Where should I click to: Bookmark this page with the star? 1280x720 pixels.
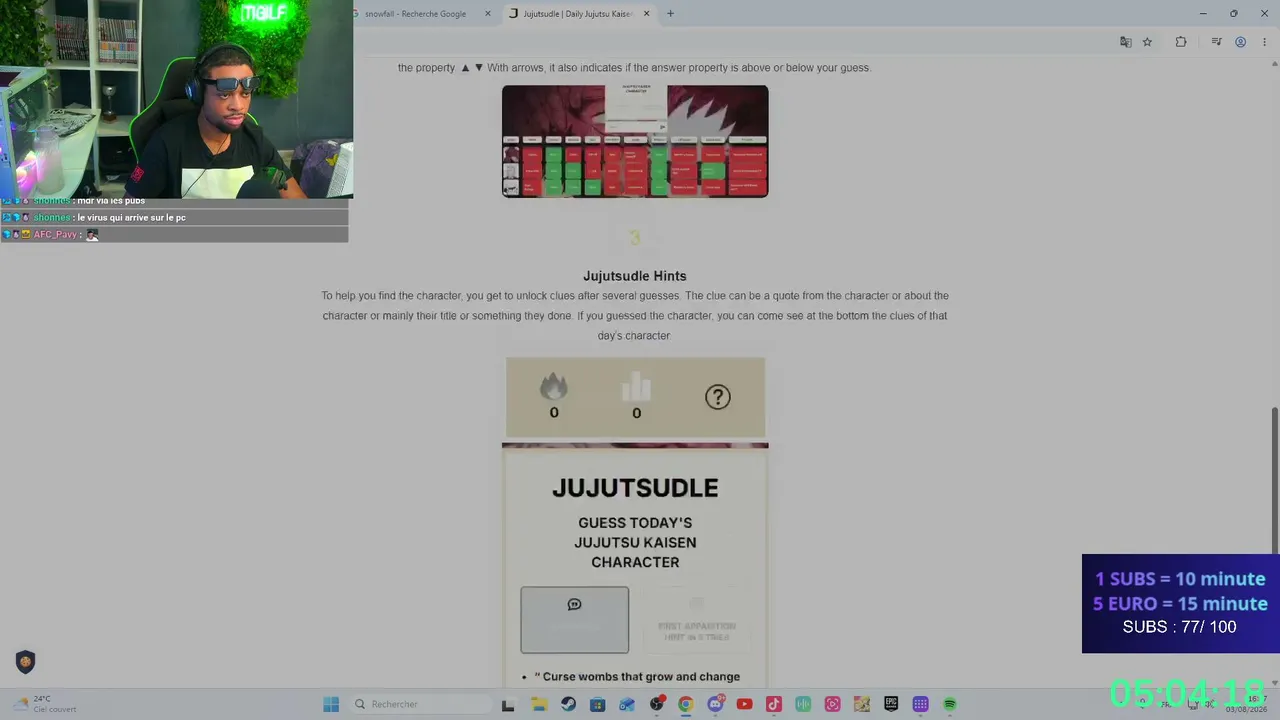coord(1147,42)
